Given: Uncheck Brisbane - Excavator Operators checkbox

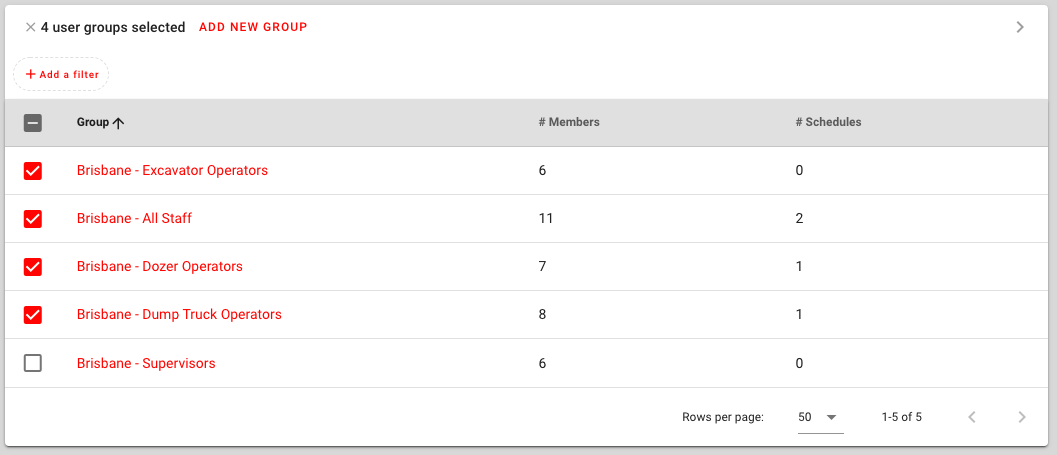Looking at the screenshot, I should coord(32,171).
